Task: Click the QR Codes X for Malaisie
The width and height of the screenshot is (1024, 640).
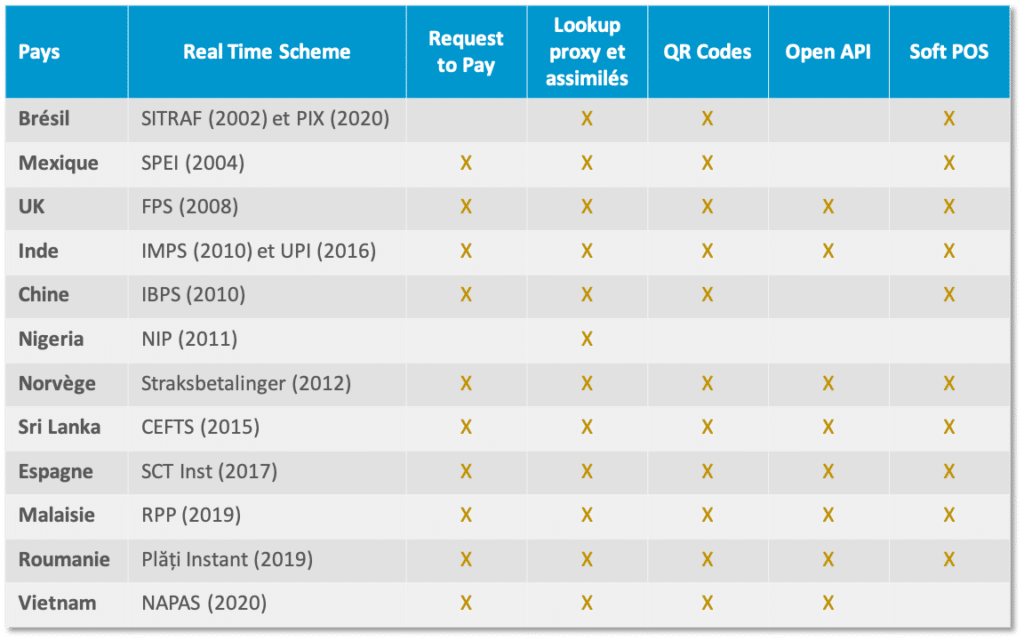Action: coord(707,515)
